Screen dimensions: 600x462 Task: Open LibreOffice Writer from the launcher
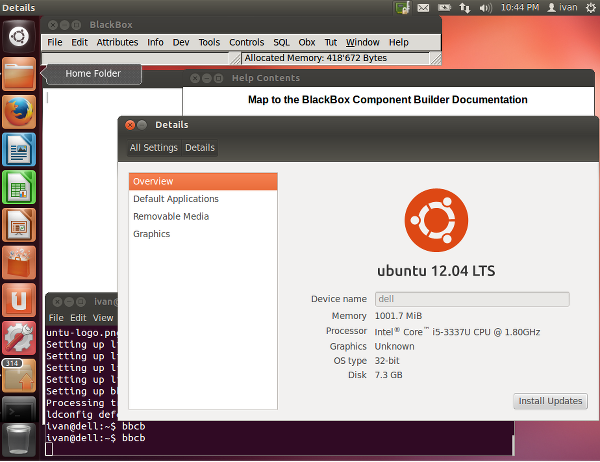[18, 150]
